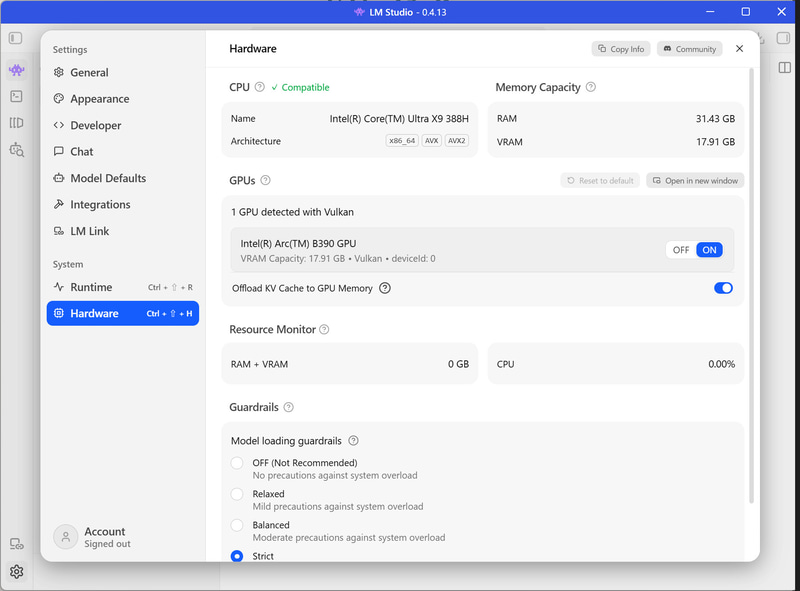
Task: Select the Hardware settings page
Action: point(122,313)
